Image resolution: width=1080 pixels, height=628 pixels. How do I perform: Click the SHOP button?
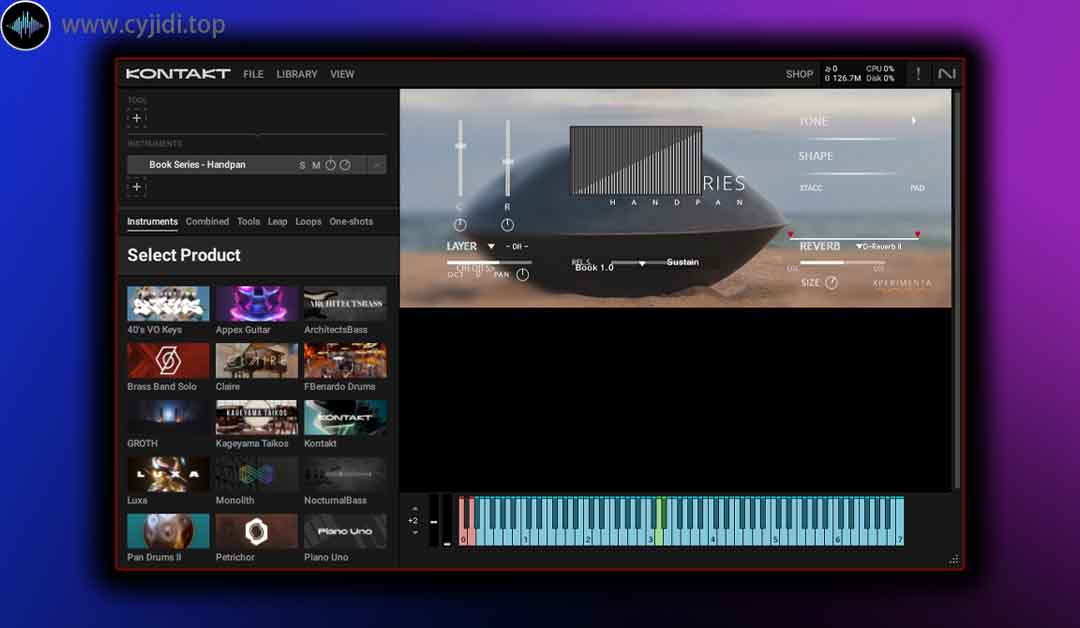pyautogui.click(x=799, y=74)
